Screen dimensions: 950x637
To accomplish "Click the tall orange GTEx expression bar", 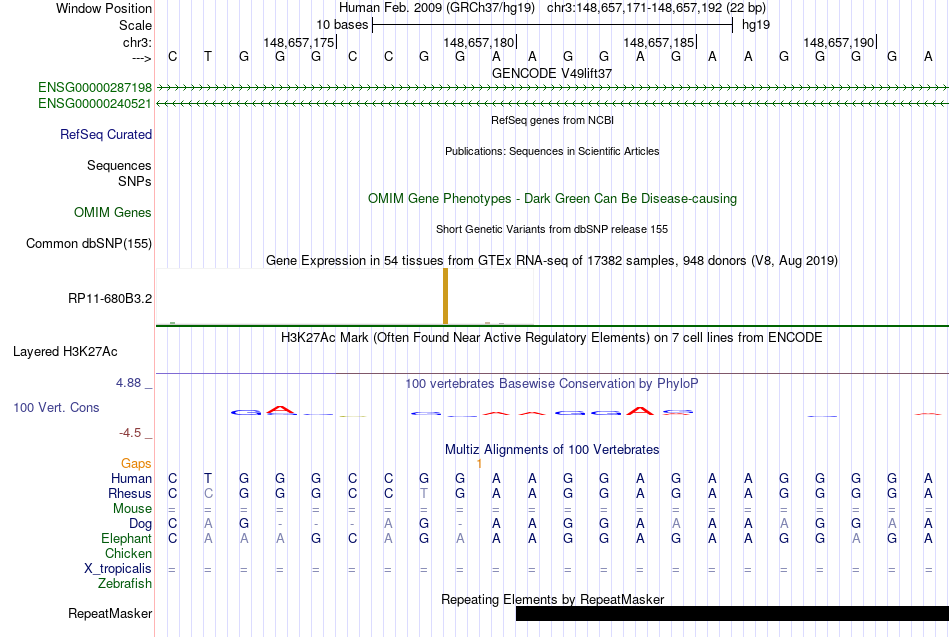I will point(446,296).
